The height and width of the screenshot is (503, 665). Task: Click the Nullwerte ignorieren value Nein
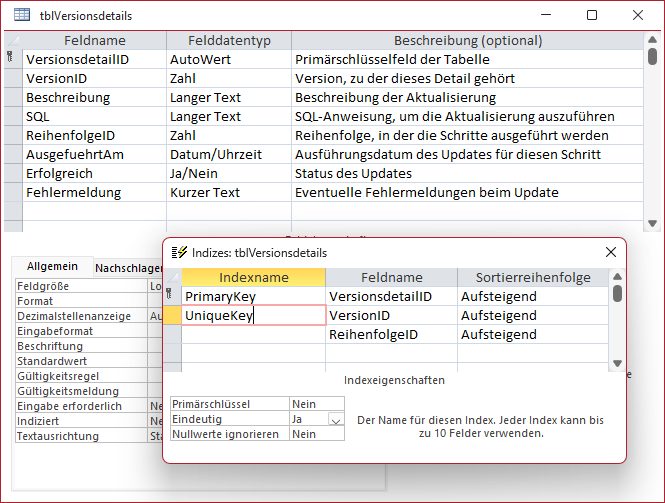tap(316, 434)
